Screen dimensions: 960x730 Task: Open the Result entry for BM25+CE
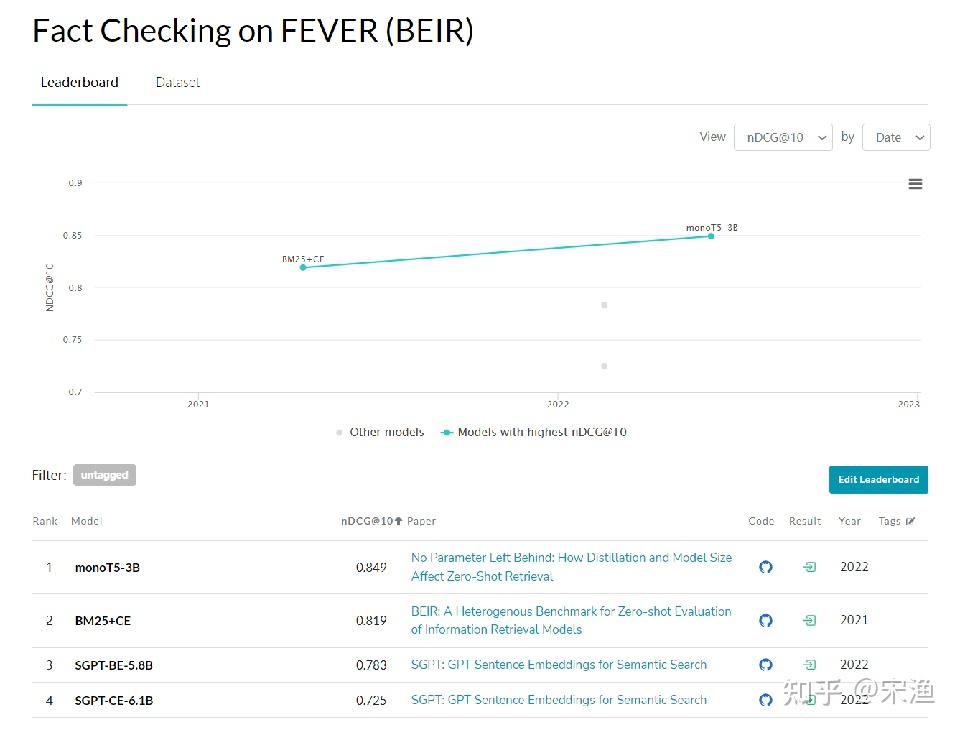coord(808,620)
